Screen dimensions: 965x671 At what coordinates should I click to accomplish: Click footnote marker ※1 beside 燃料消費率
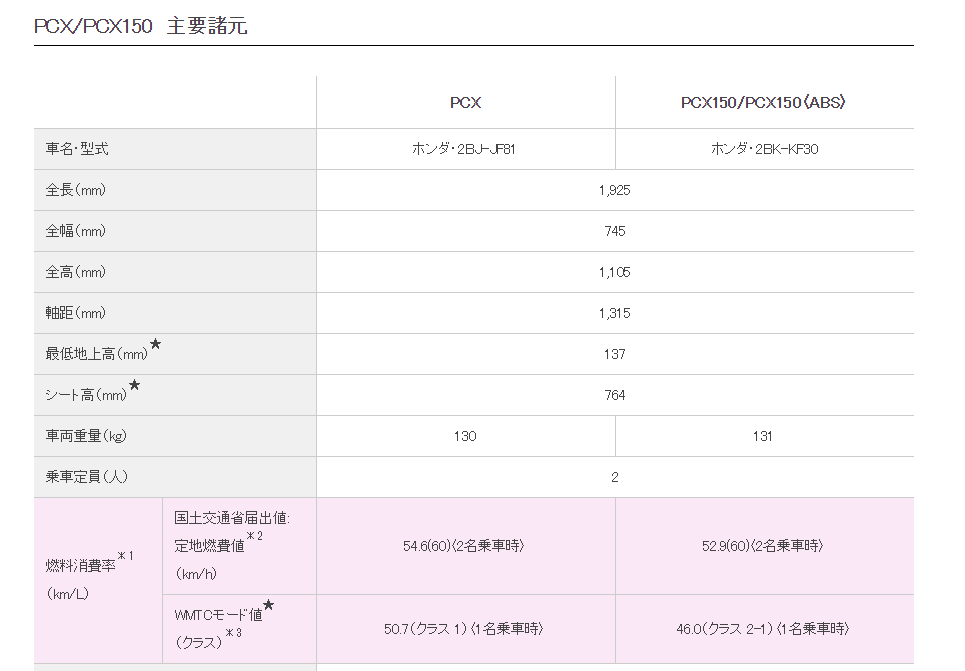[126, 556]
